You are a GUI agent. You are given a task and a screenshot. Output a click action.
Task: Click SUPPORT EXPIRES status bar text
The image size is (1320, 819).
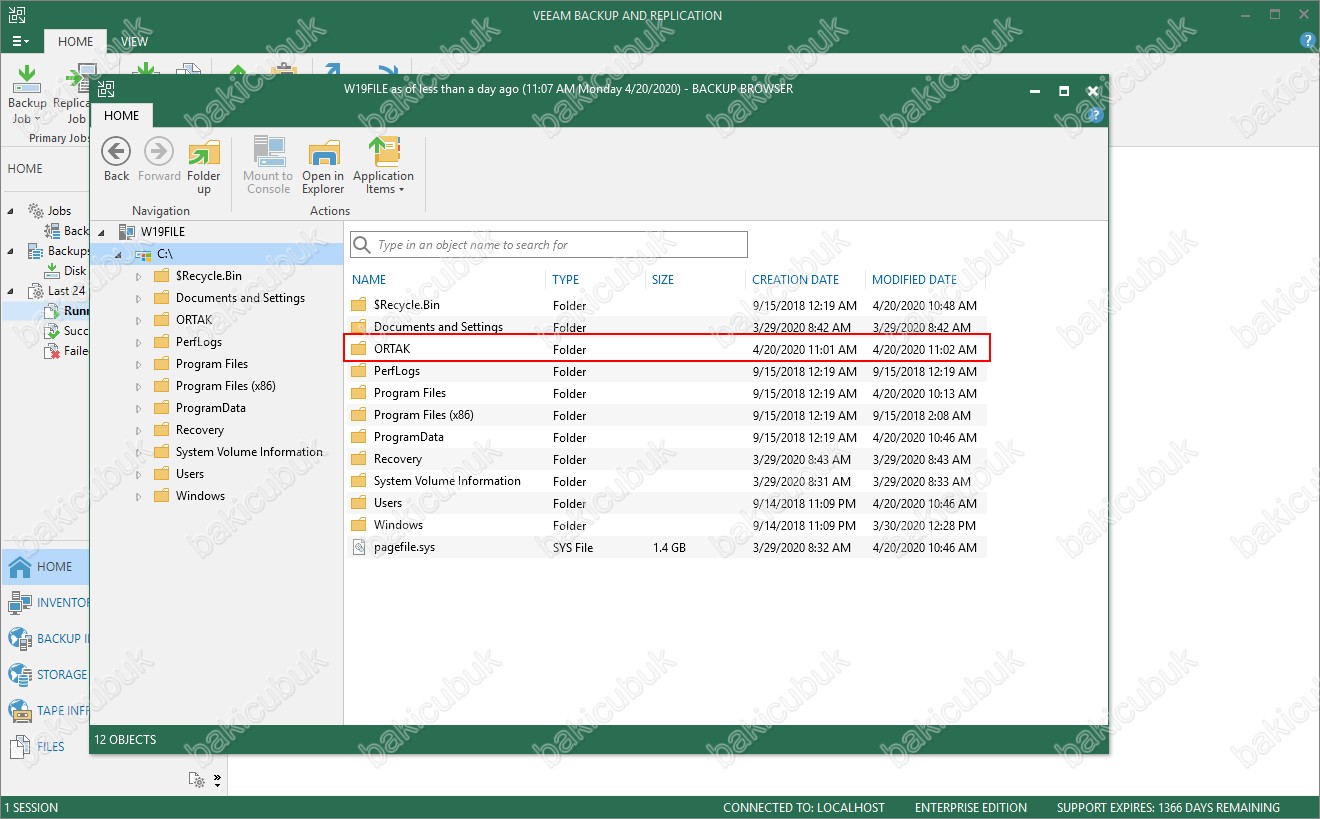point(1168,808)
